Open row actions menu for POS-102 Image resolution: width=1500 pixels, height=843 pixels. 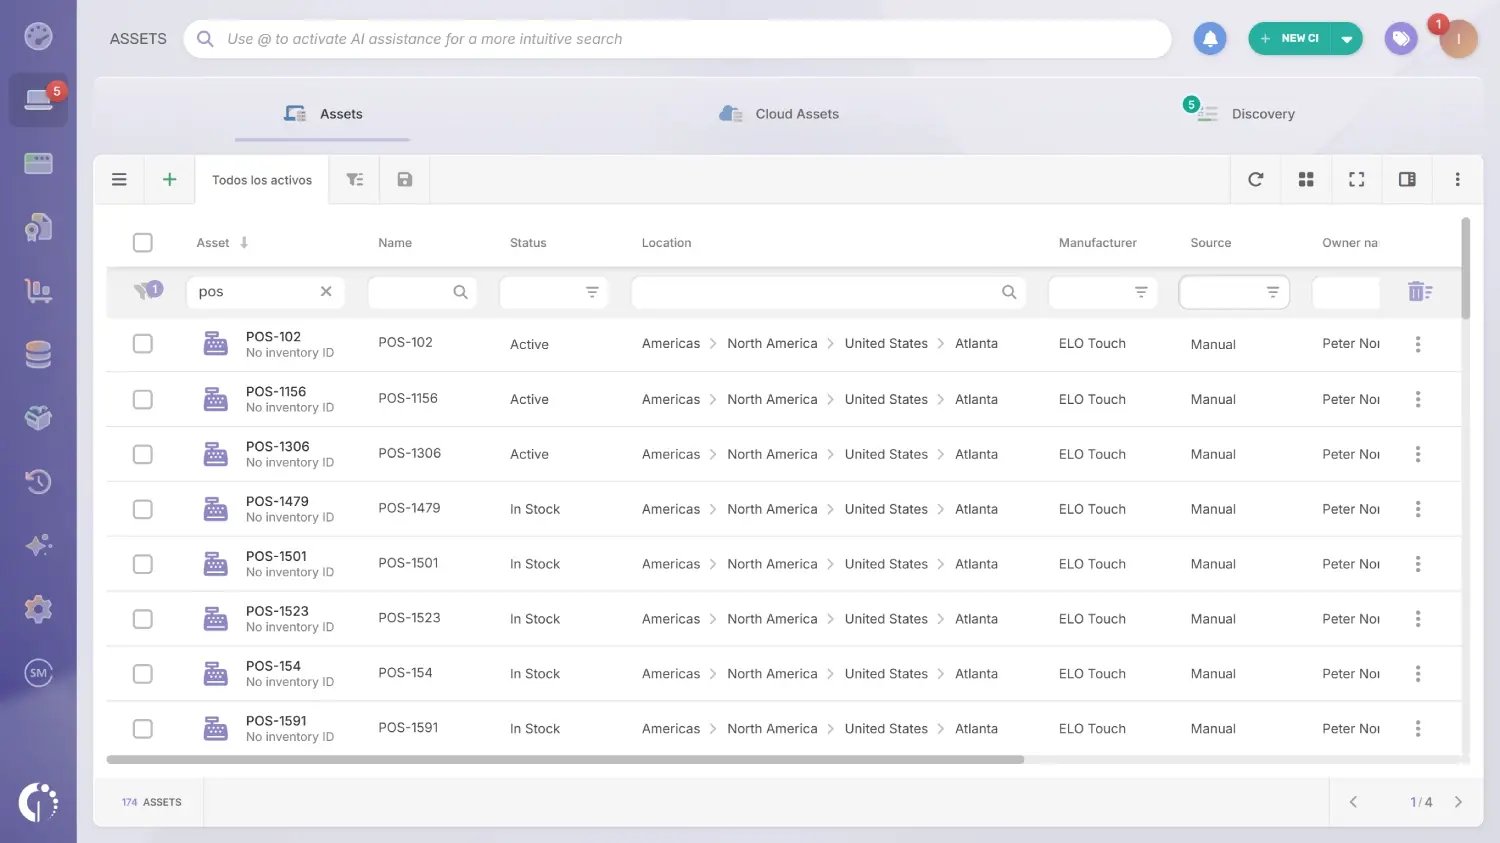tap(1418, 344)
